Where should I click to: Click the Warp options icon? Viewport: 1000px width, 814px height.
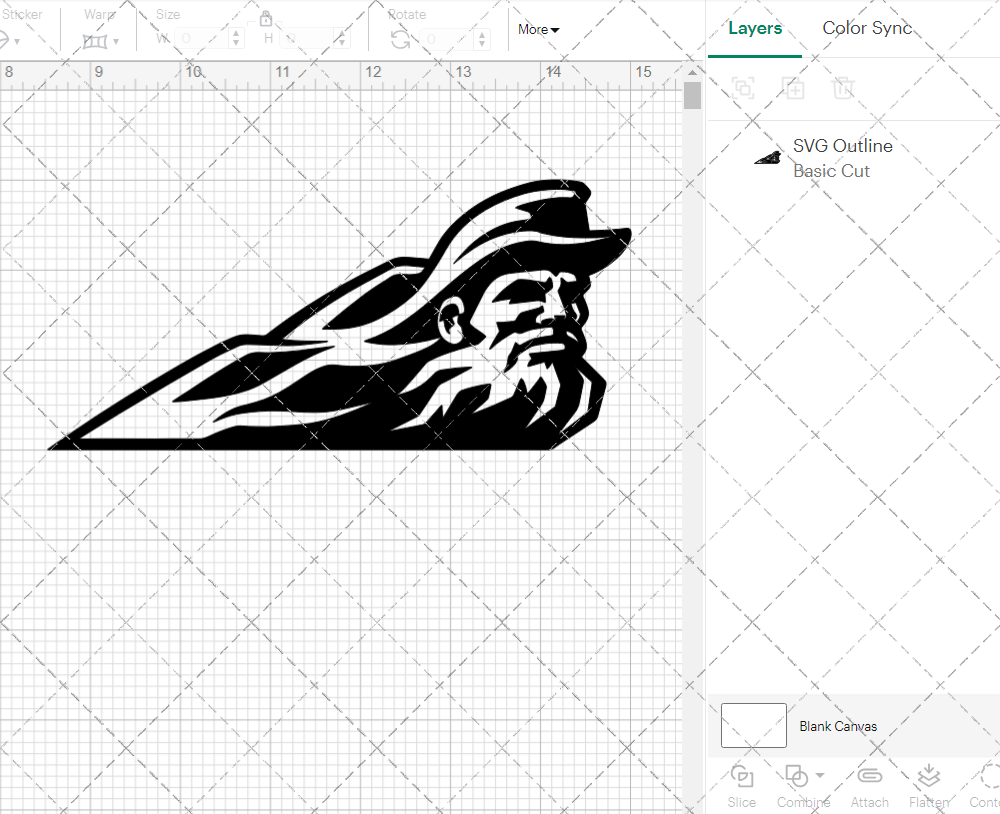coord(95,40)
